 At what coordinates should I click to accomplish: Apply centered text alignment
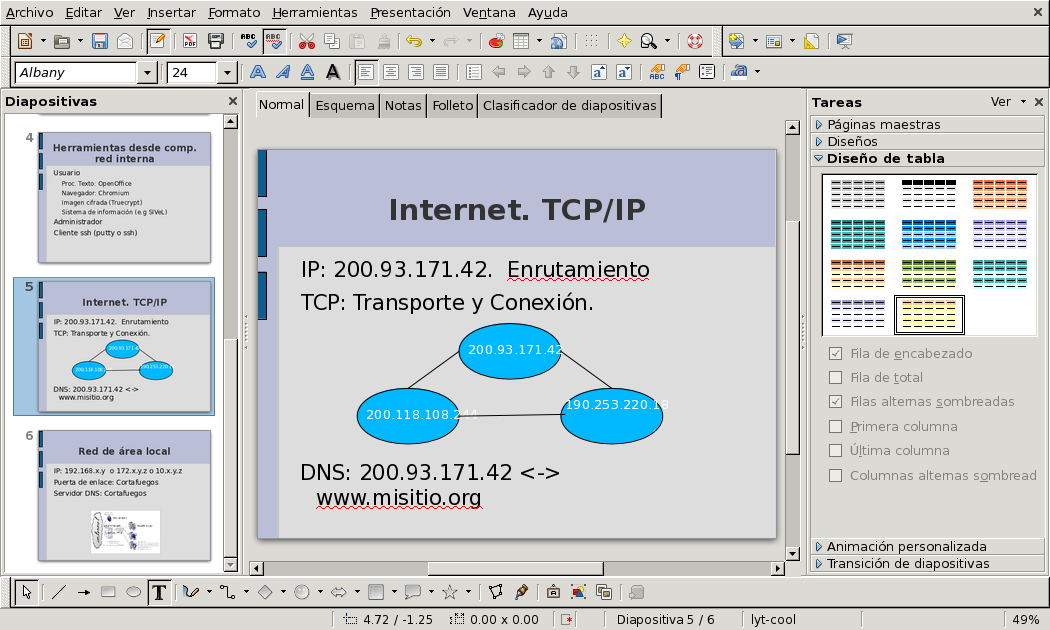[x=391, y=72]
